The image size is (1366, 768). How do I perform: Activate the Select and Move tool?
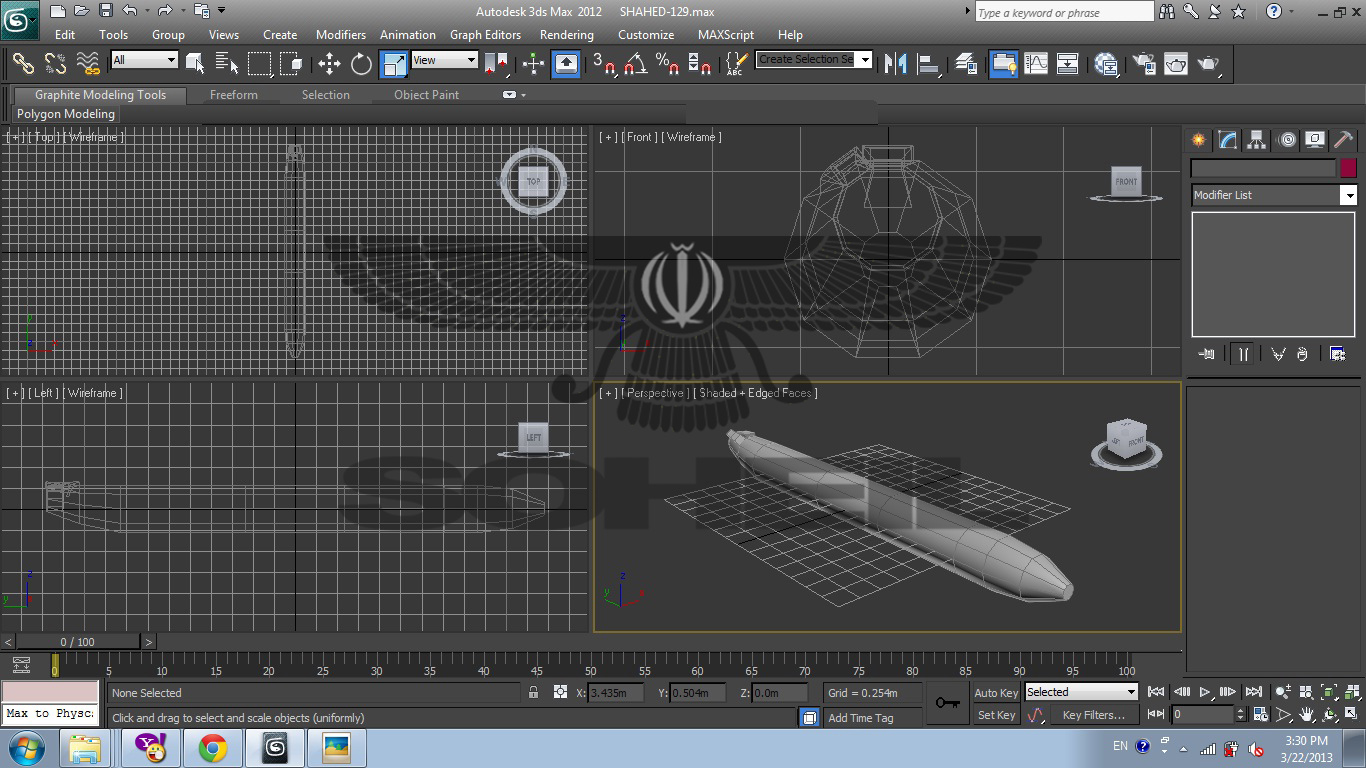click(329, 64)
